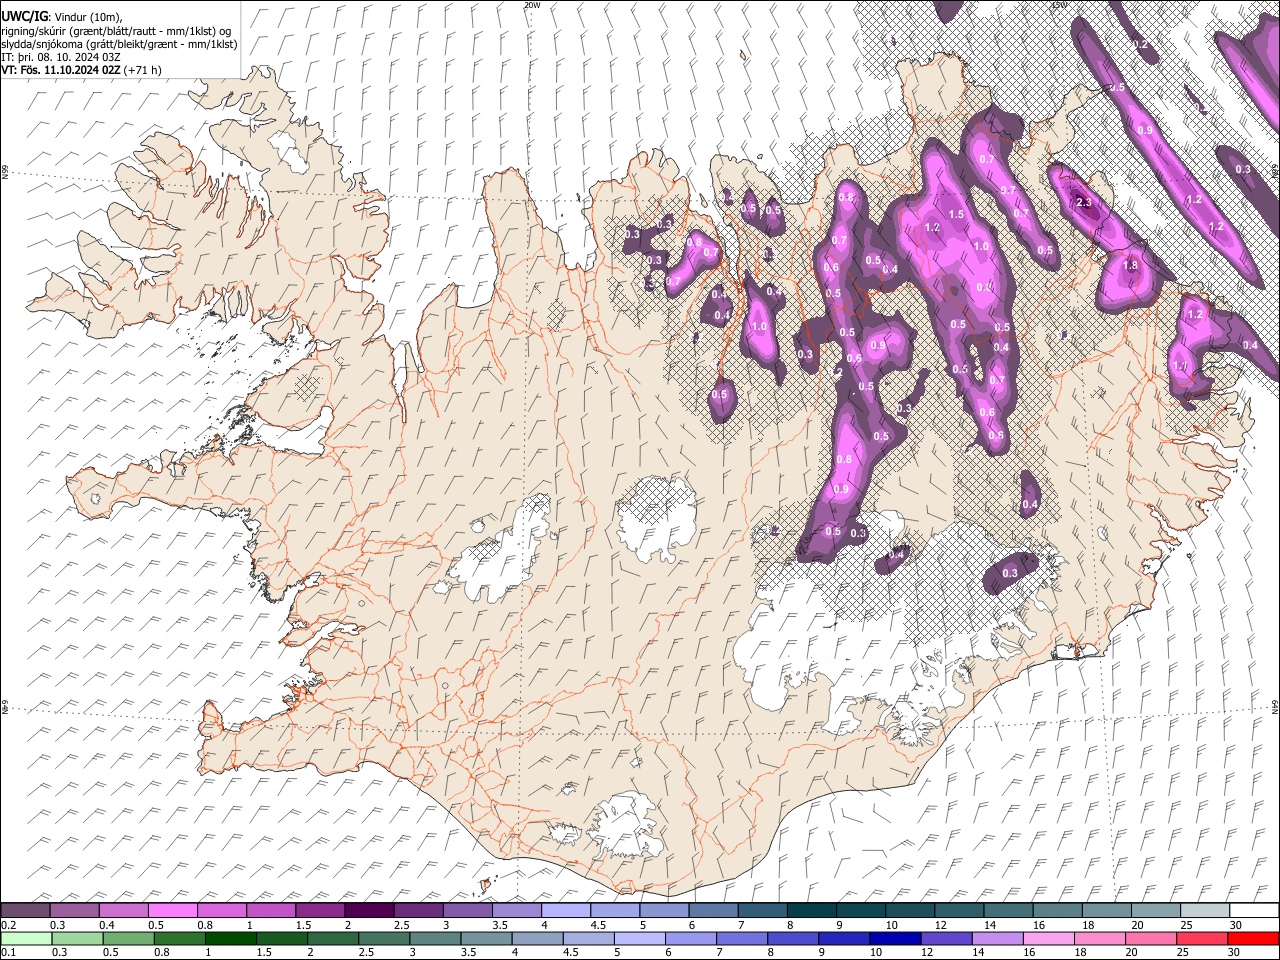Select the darkest purple 2 swatch, upper scale

369,911
